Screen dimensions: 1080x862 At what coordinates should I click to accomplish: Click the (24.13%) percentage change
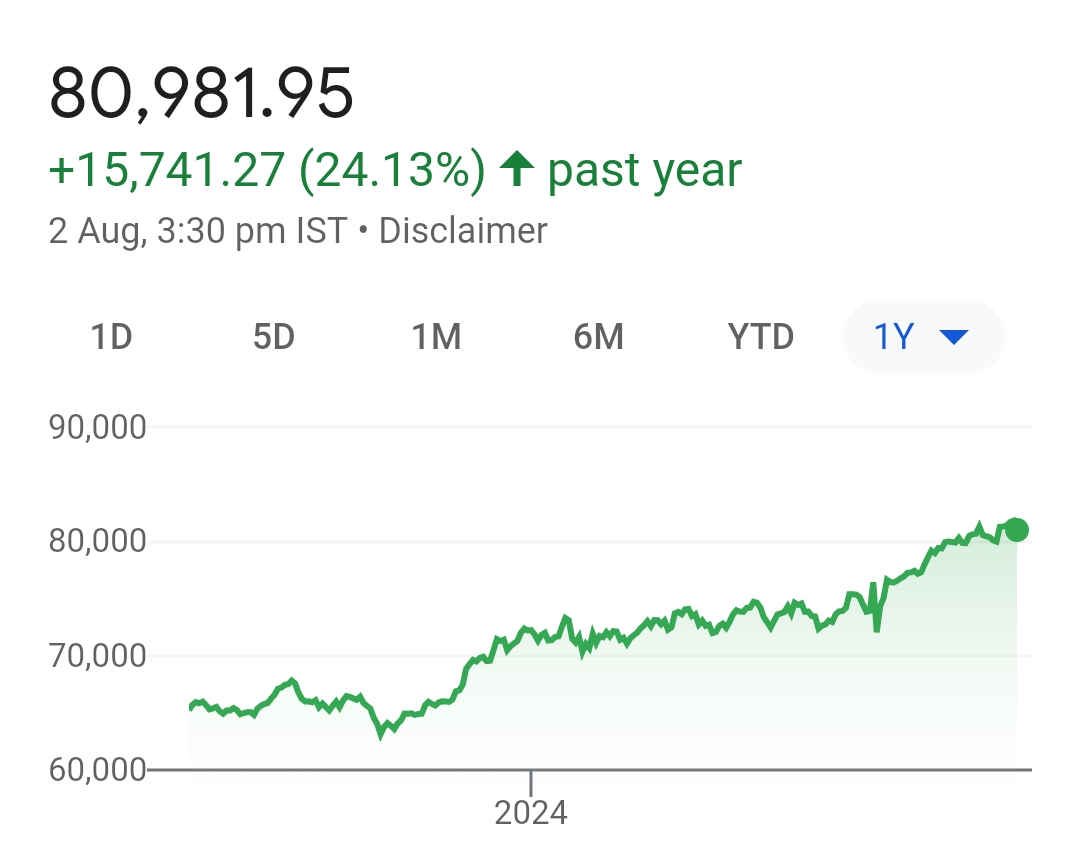tap(393, 170)
